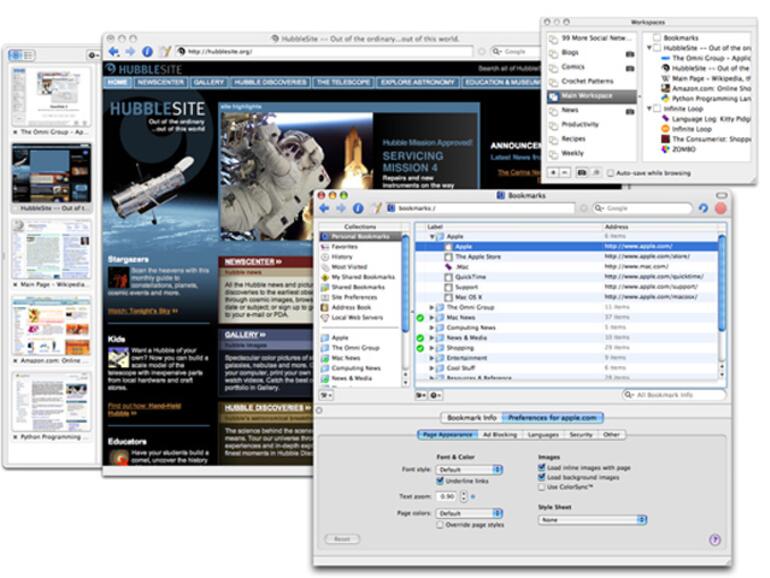This screenshot has width=770, height=578.
Task: Check the box beside Bookmarks in Workspaces
Action: pos(657,38)
